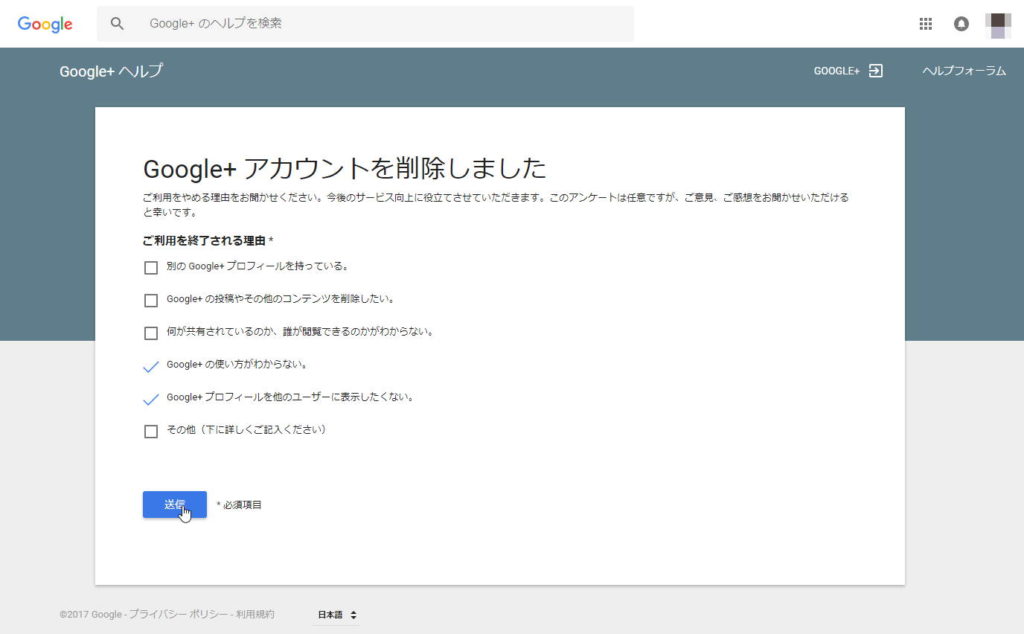Click the 必須項目 note
Viewport: 1024px width, 634px height.
click(x=239, y=505)
